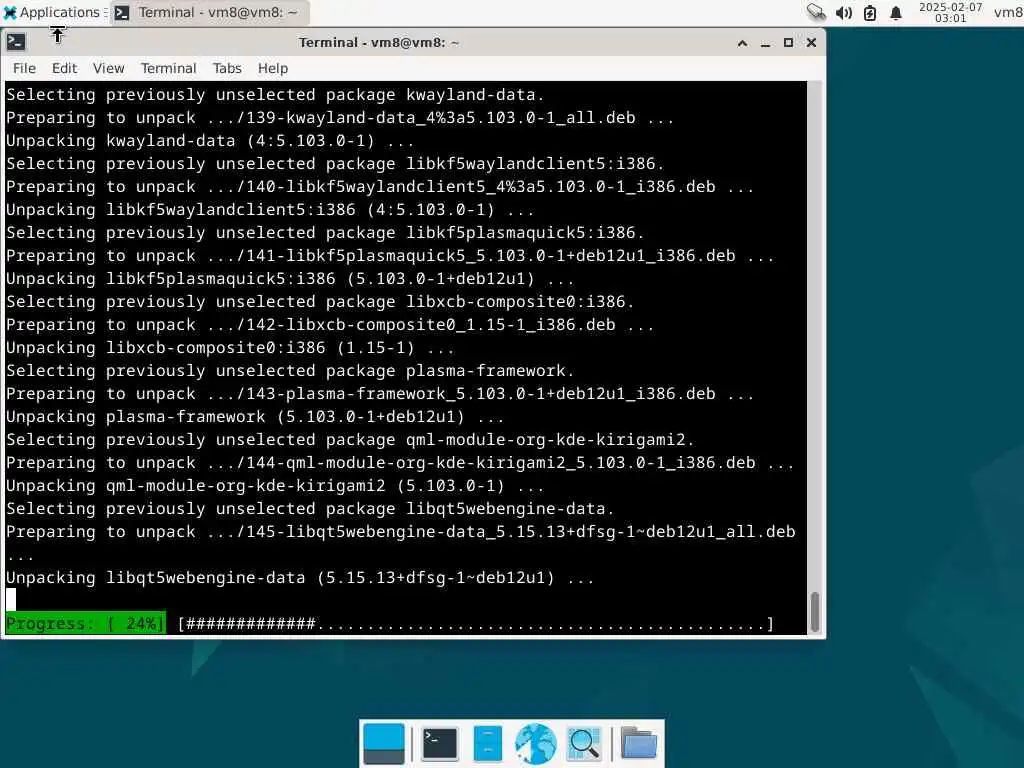Click text 'libxcb-composite0:i386 (1.15-1)'
This screenshot has height=768, width=1024.
point(260,347)
